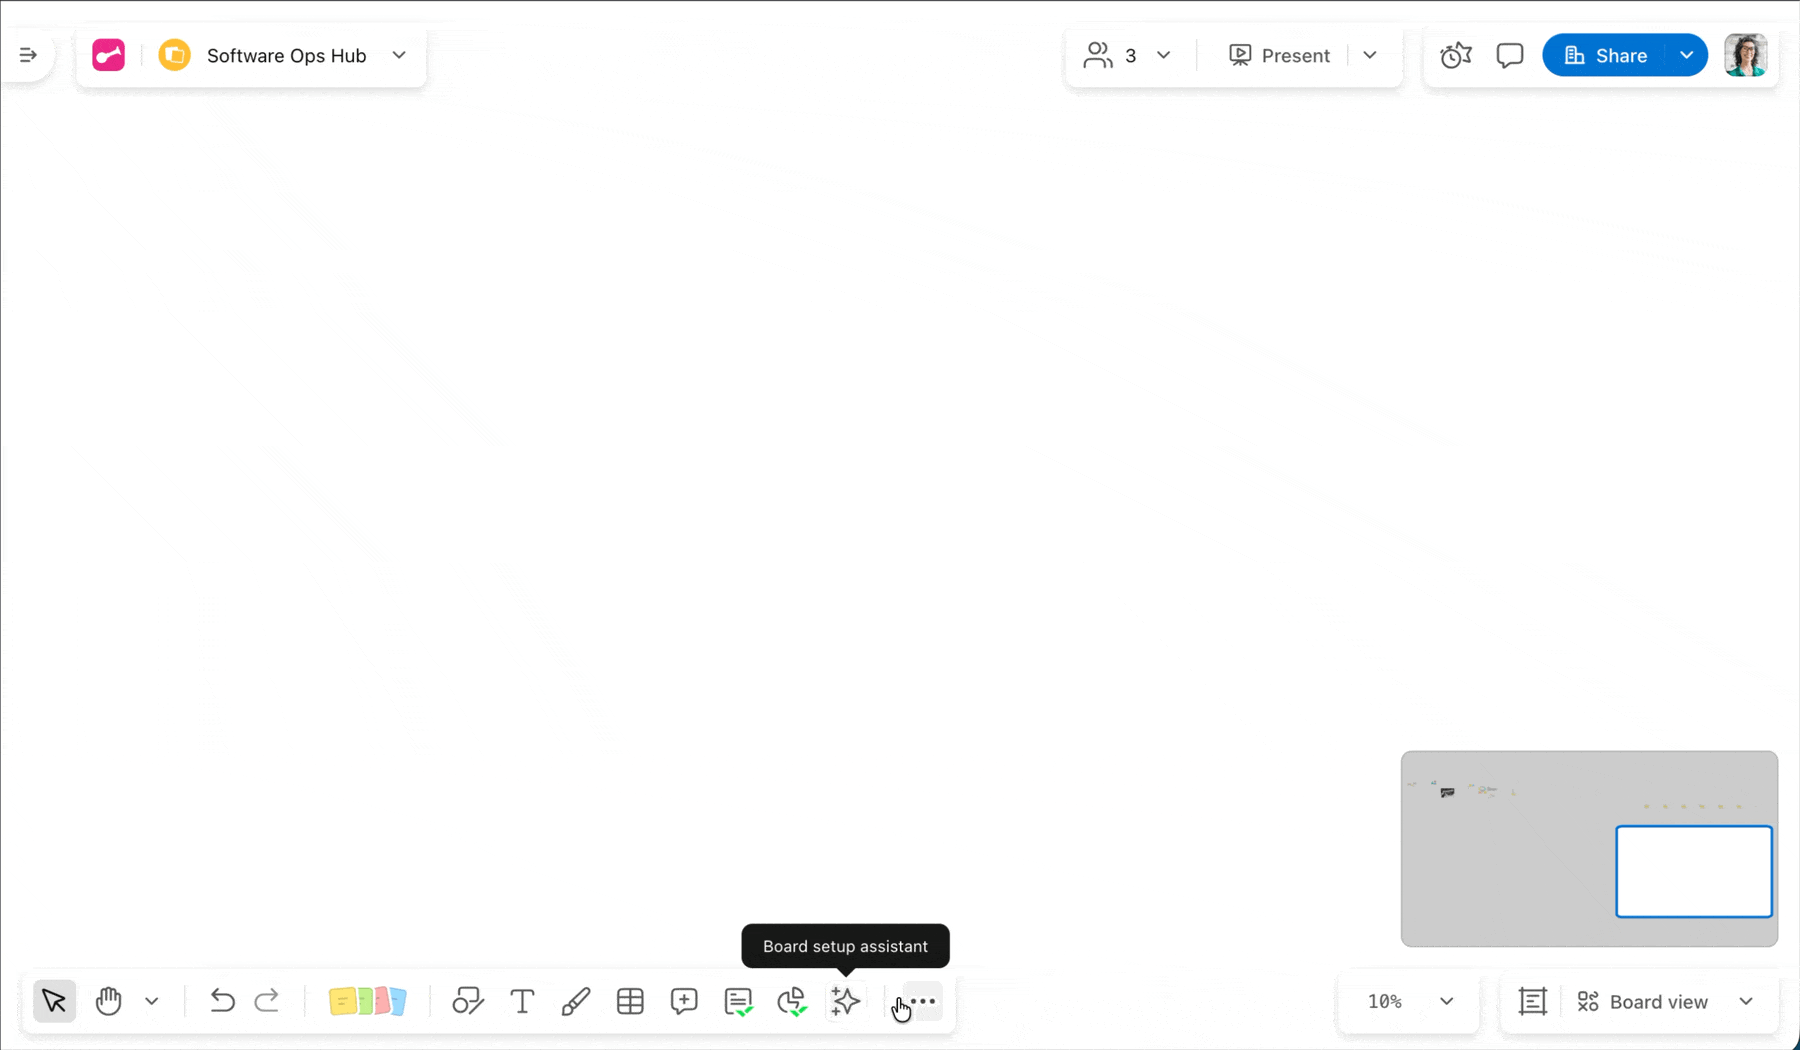Redo the last action
The height and width of the screenshot is (1050, 1800).
coord(267,1001)
